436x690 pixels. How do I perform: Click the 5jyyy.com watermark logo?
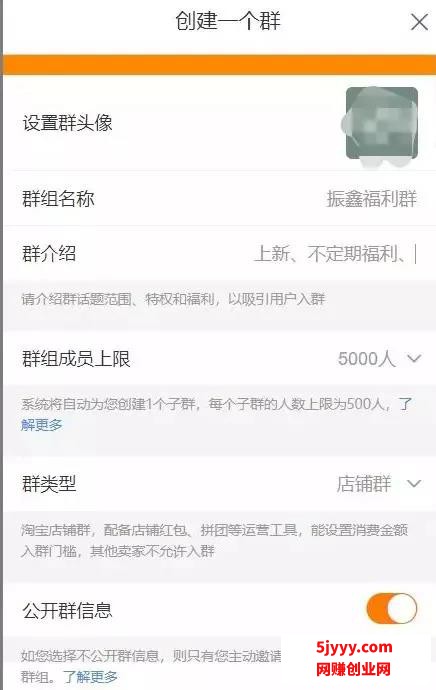click(x=354, y=658)
